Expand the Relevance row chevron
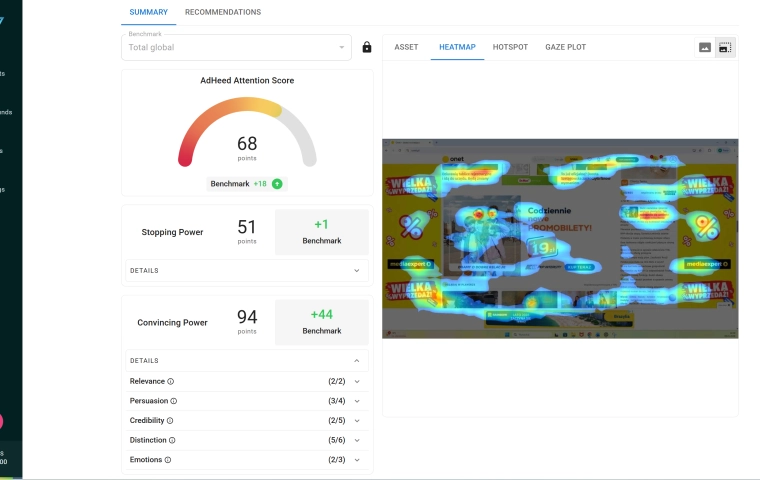Screen dimensions: 760x480 click(x=357, y=381)
